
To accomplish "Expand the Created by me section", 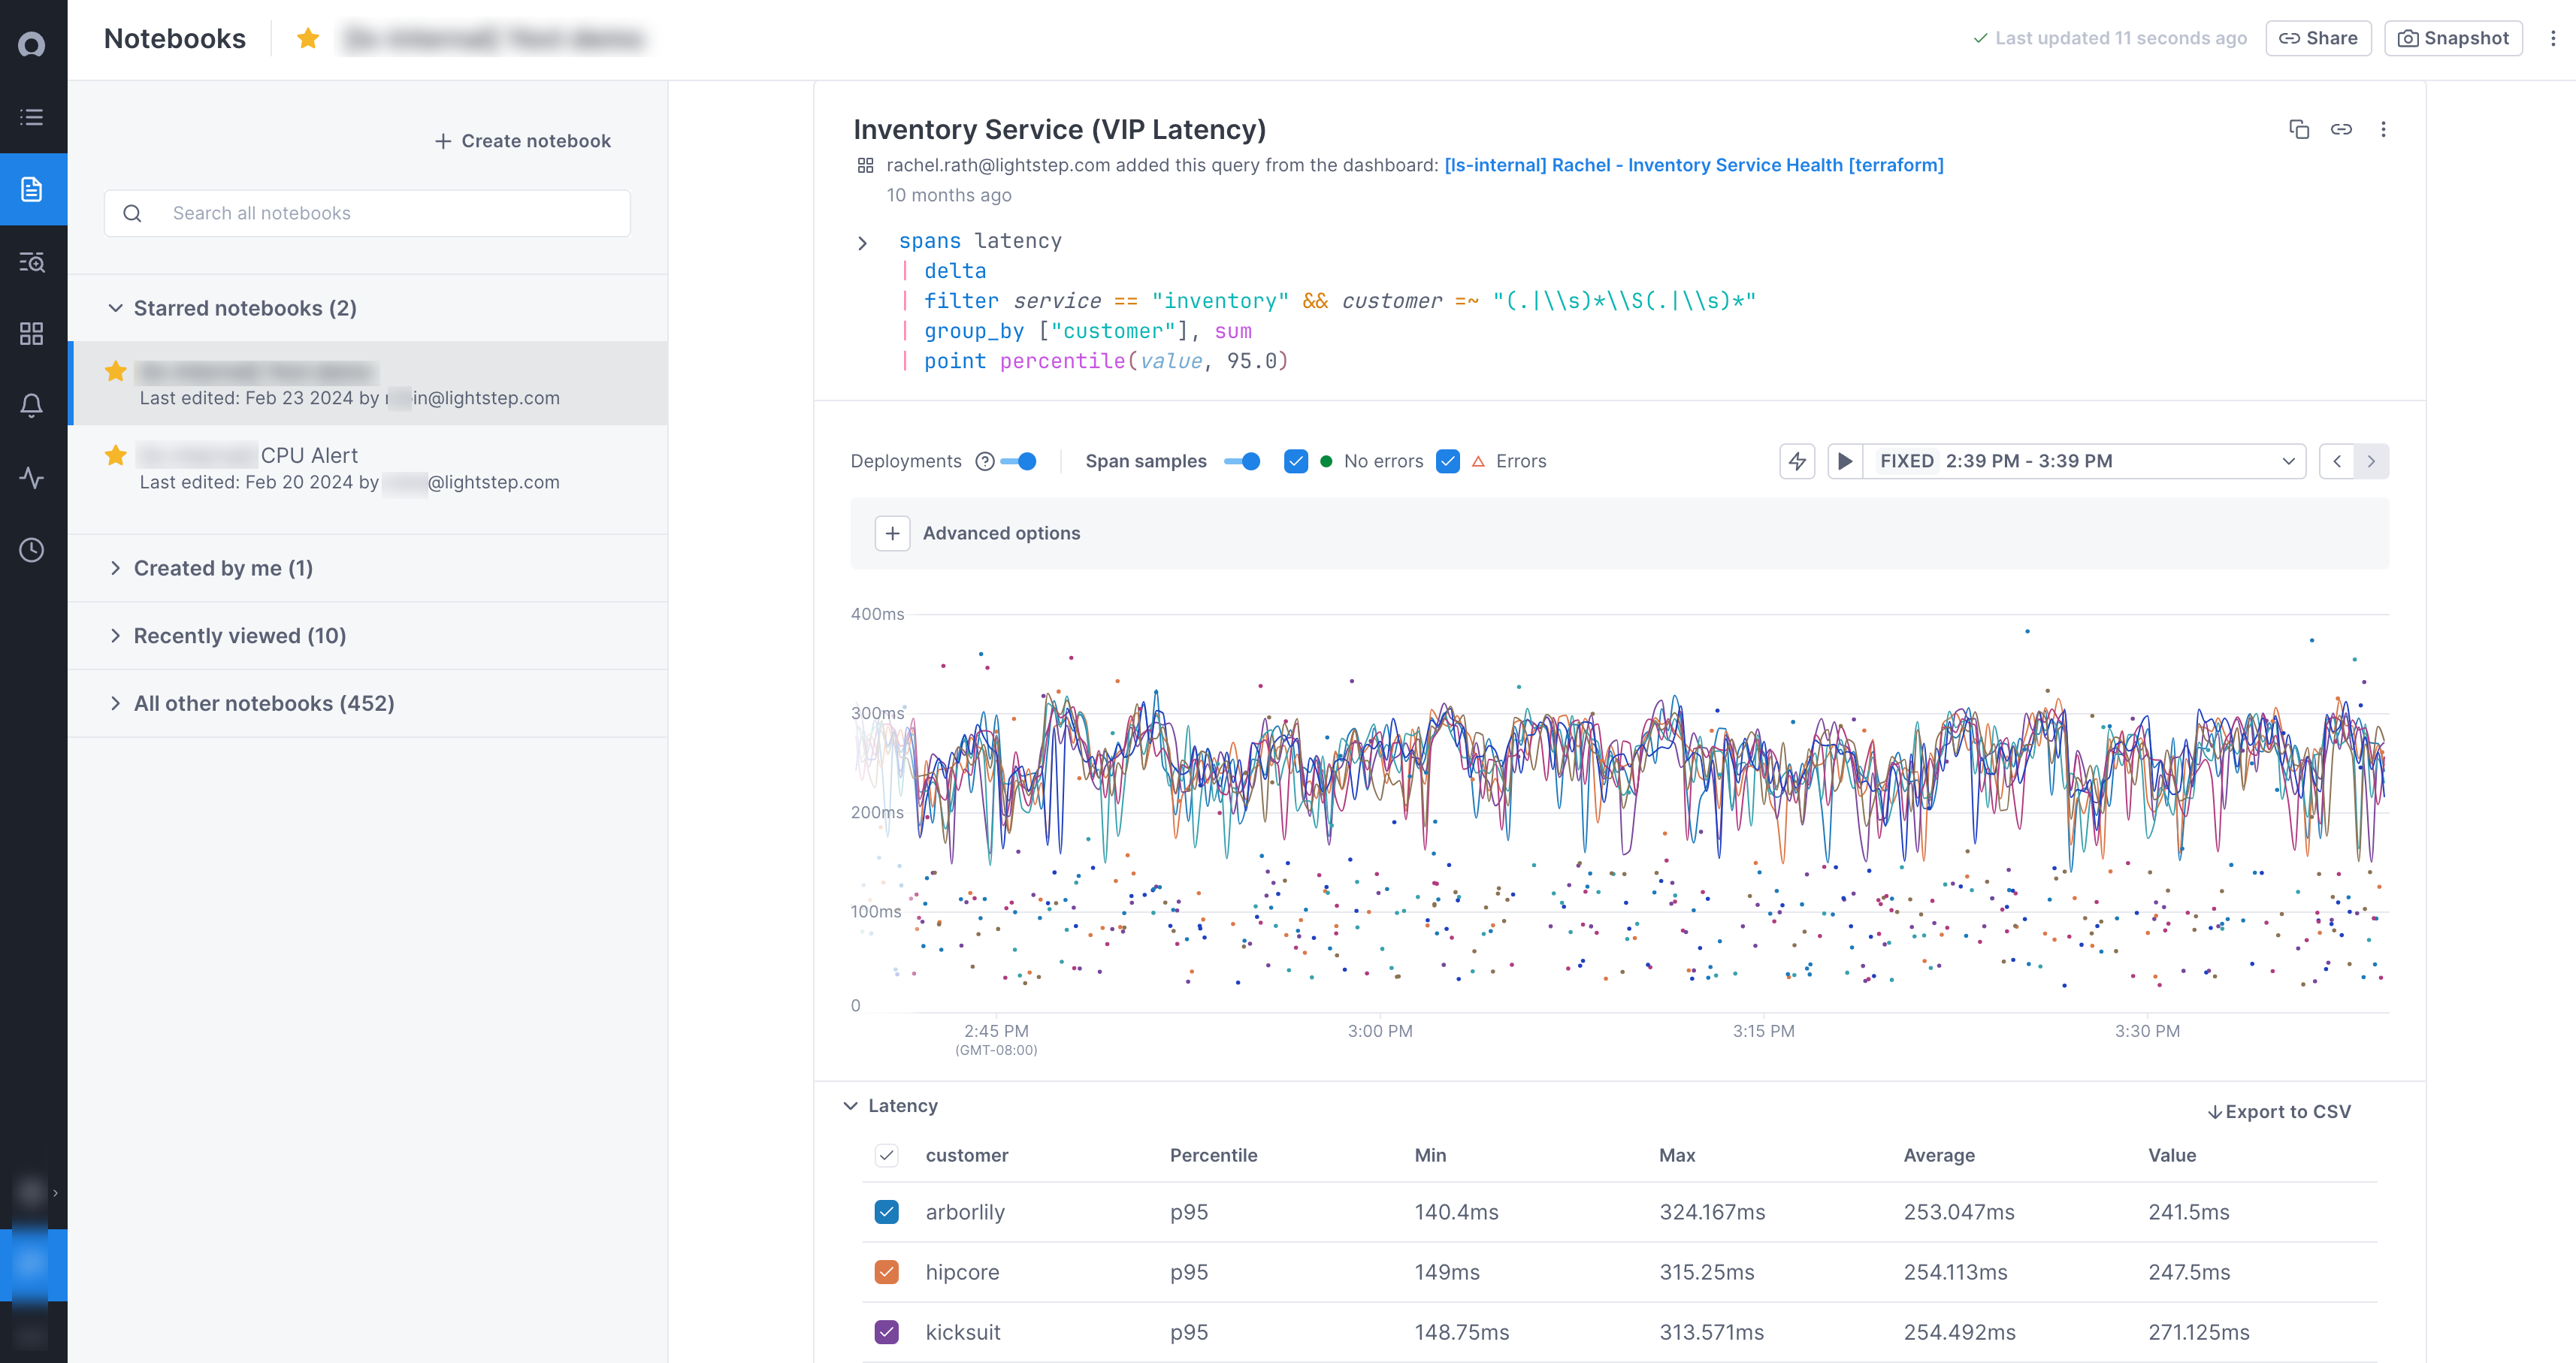I will pos(223,568).
